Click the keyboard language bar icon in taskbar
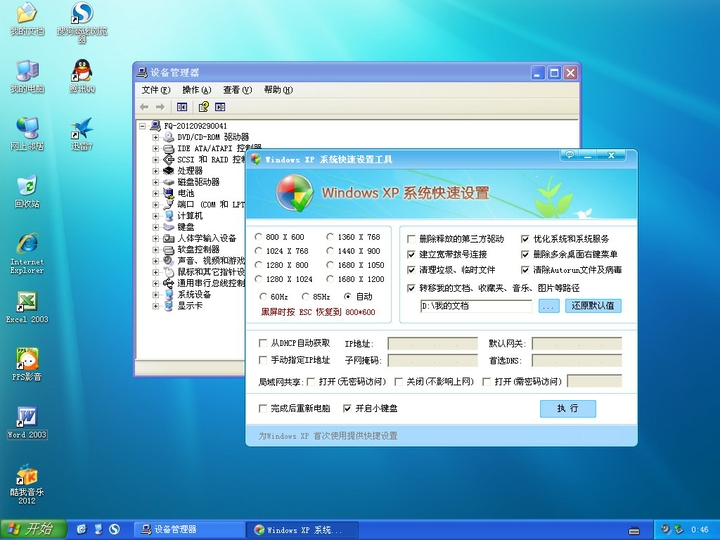The image size is (720, 540). [634, 531]
